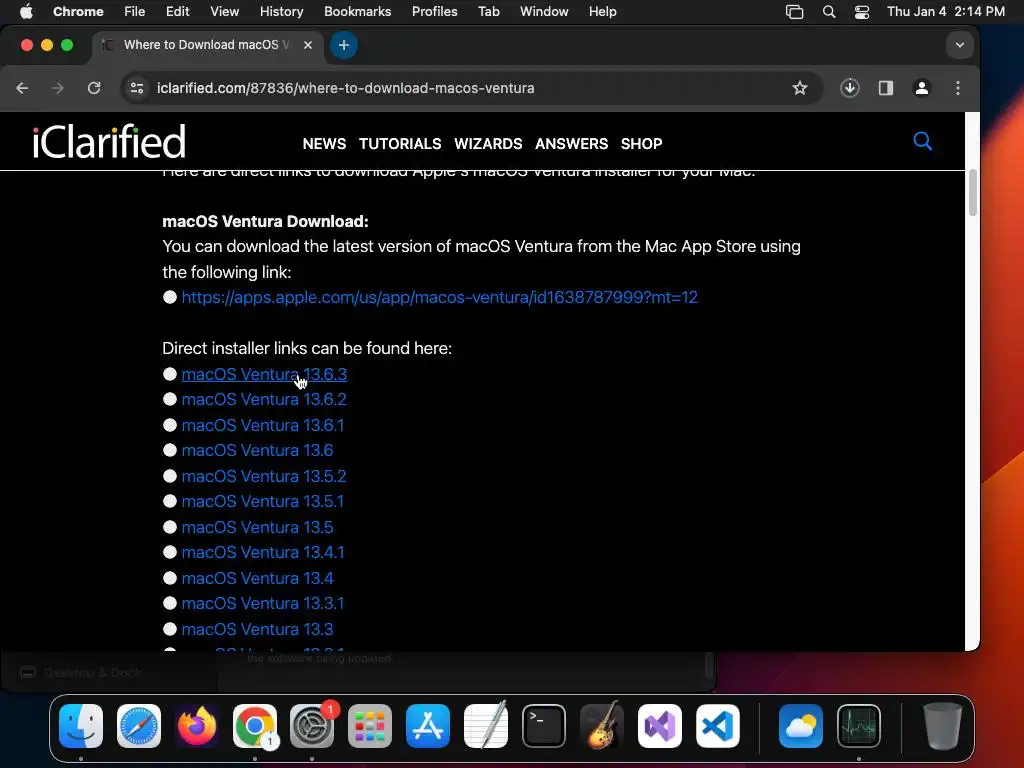Viewport: 1024px width, 768px height.
Task: Open the Window menu
Action: click(544, 12)
